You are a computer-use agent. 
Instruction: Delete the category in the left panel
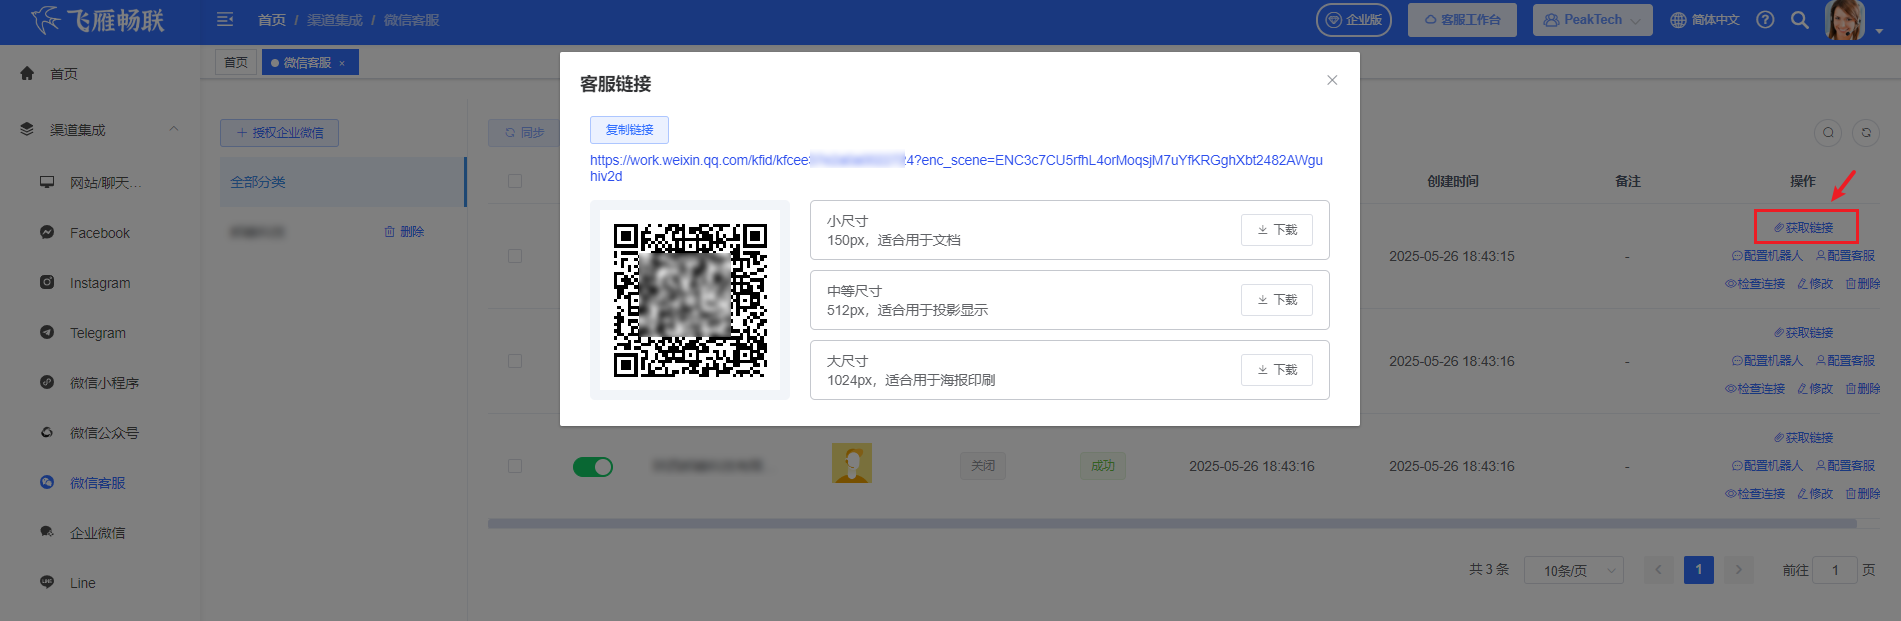point(405,232)
